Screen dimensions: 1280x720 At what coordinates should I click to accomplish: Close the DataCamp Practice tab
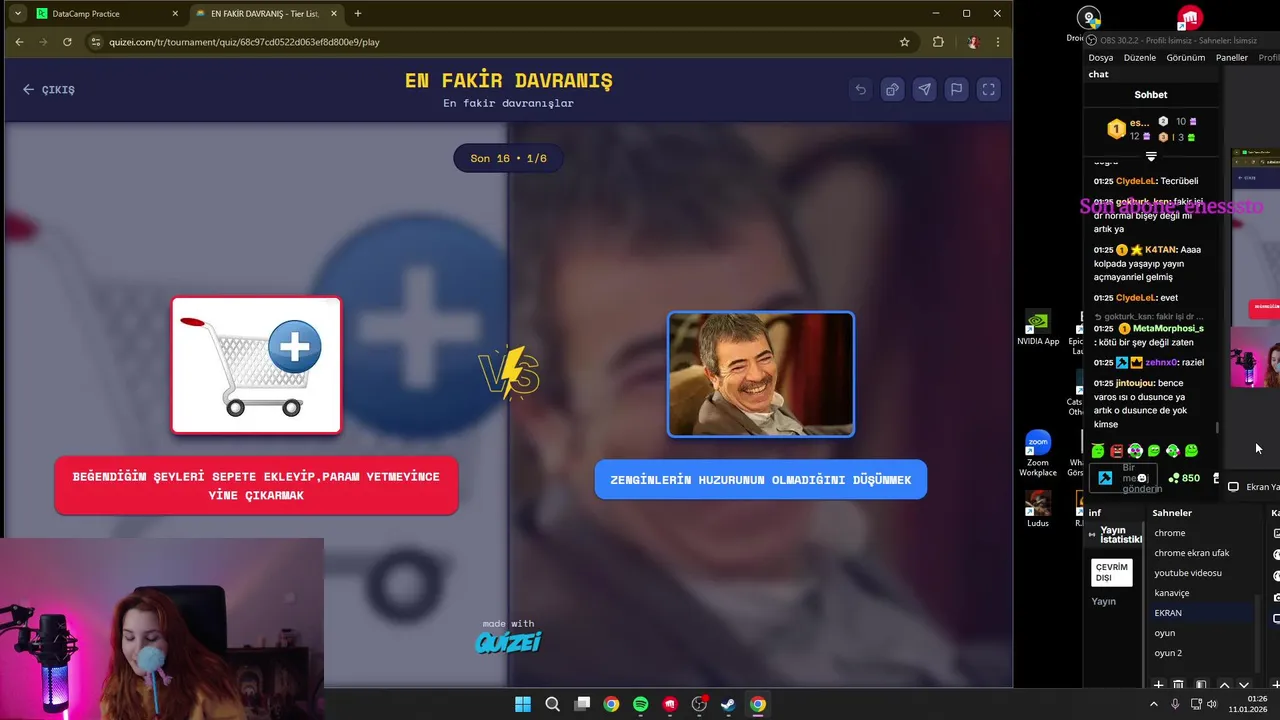coord(175,14)
